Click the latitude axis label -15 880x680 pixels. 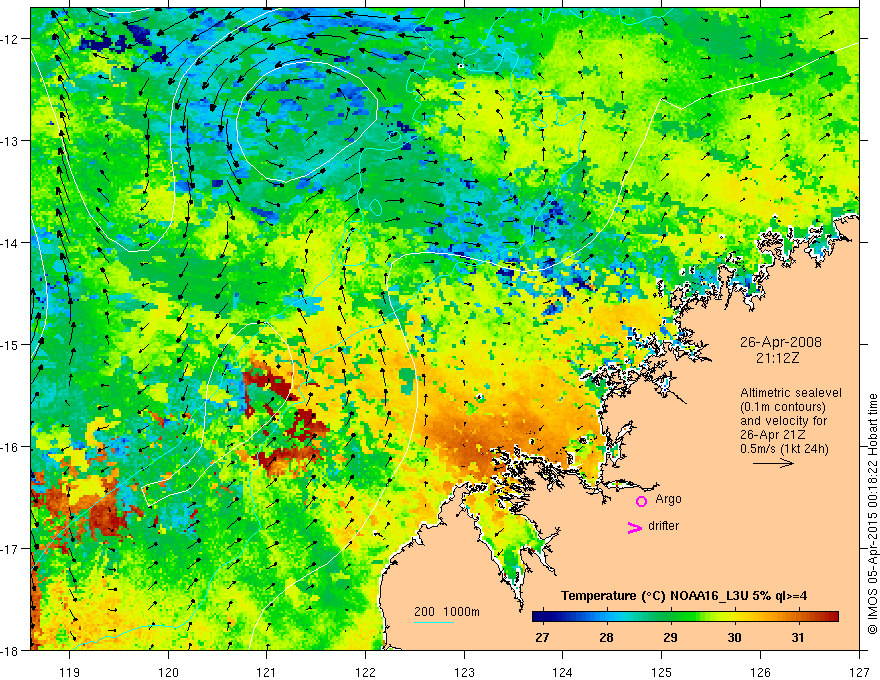click(10, 344)
